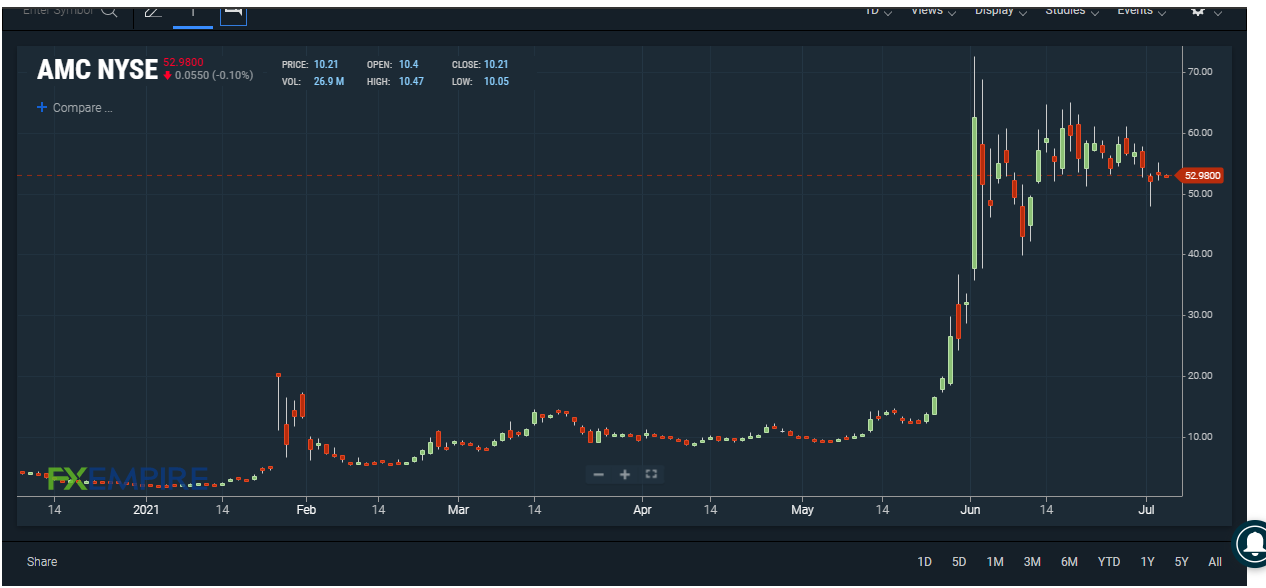Click the blue plus icon beside Compare
Image resolution: width=1266 pixels, height=588 pixels.
click(42, 107)
